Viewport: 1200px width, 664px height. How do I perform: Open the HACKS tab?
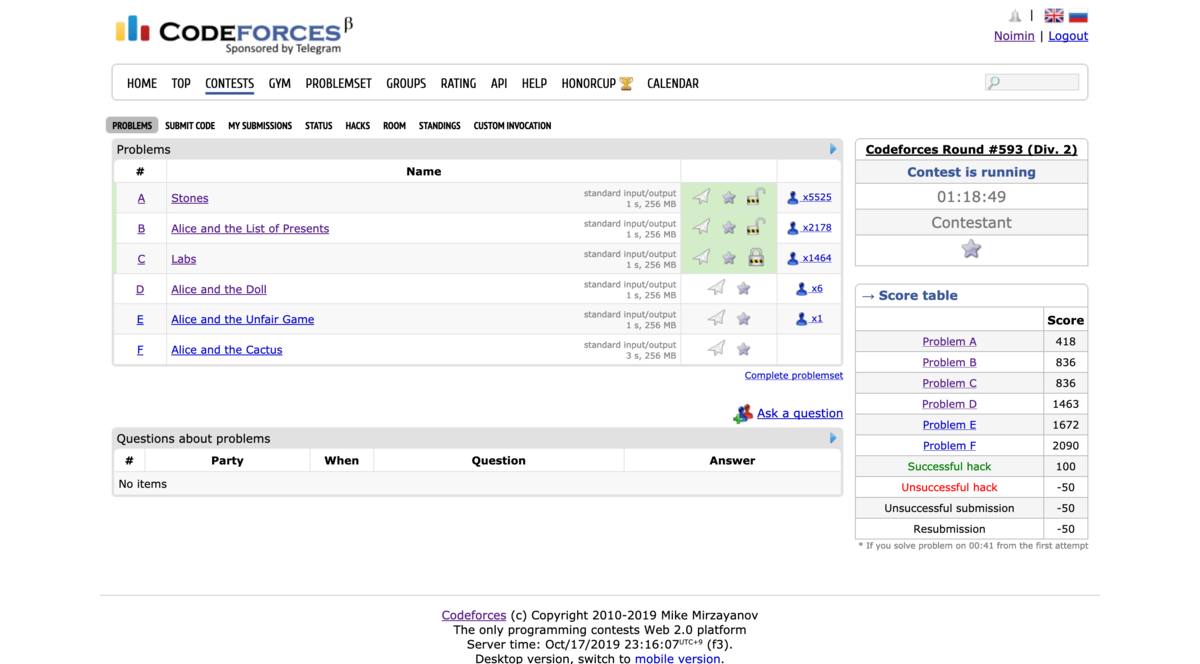(x=358, y=126)
